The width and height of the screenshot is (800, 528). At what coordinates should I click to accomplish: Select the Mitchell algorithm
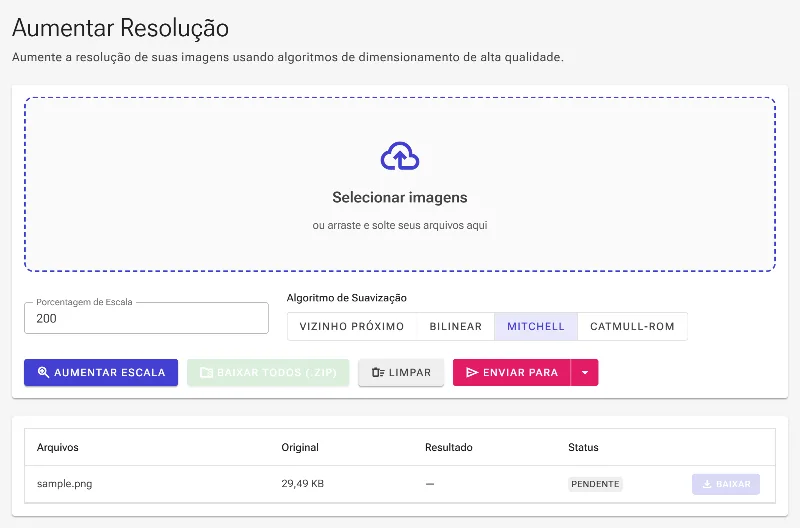[x=536, y=326]
